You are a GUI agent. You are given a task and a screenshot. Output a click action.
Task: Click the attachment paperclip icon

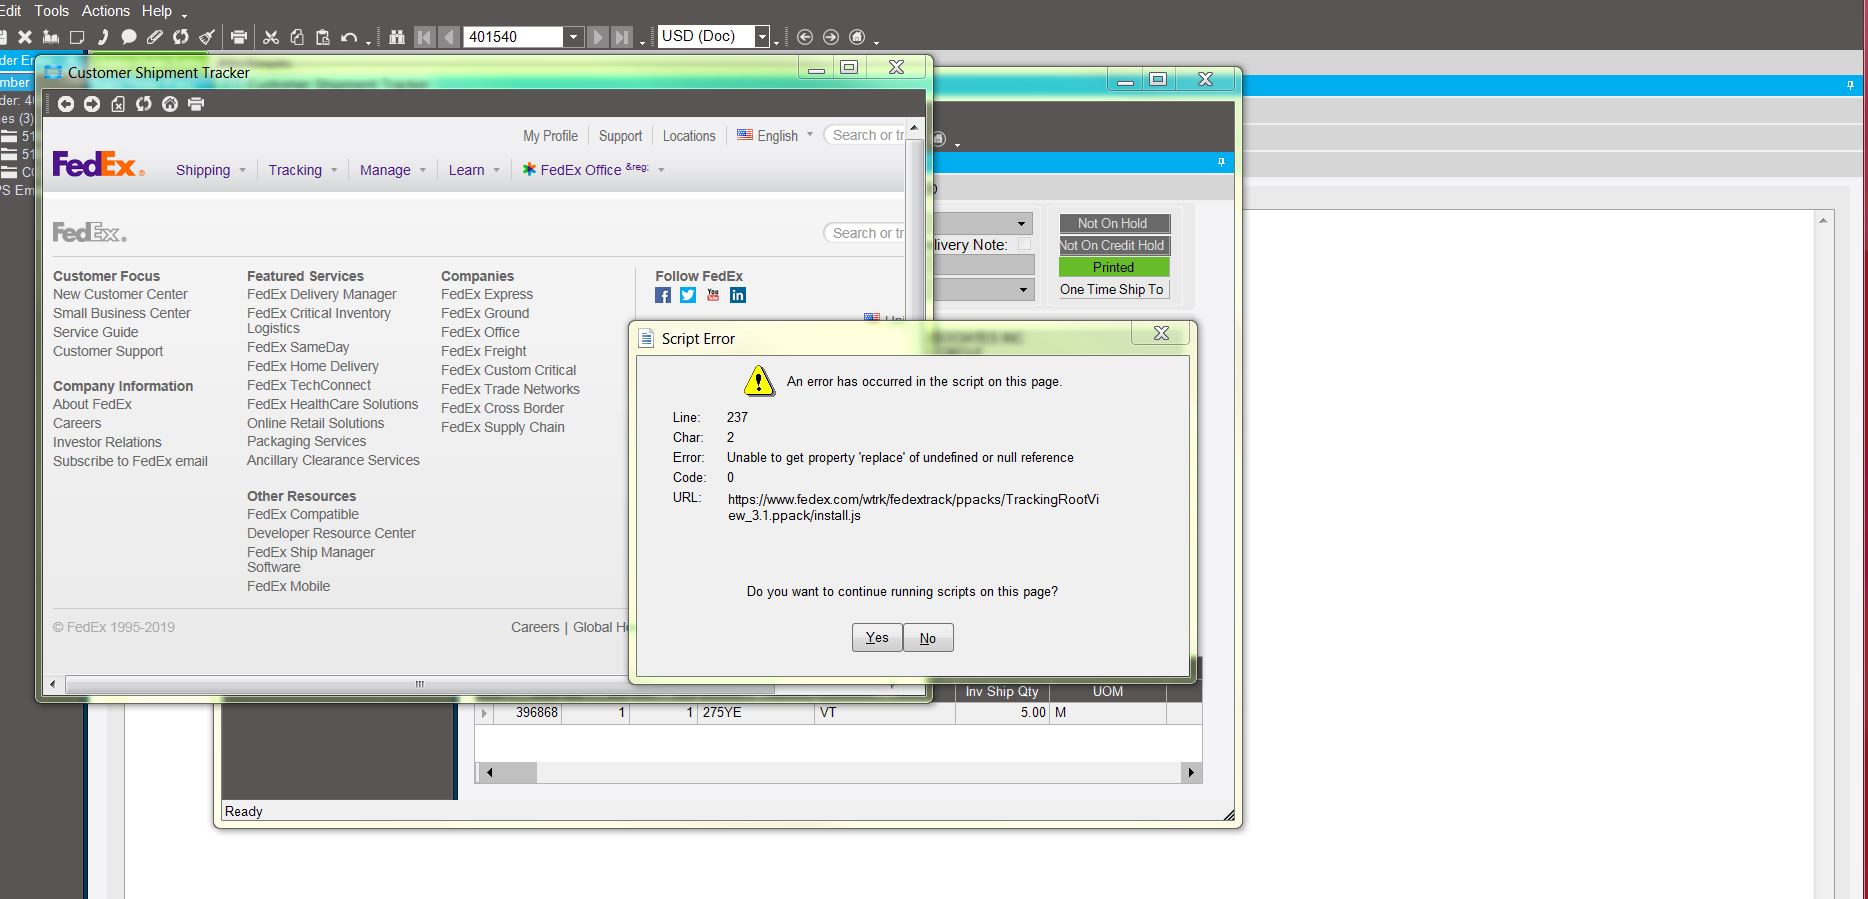point(154,37)
